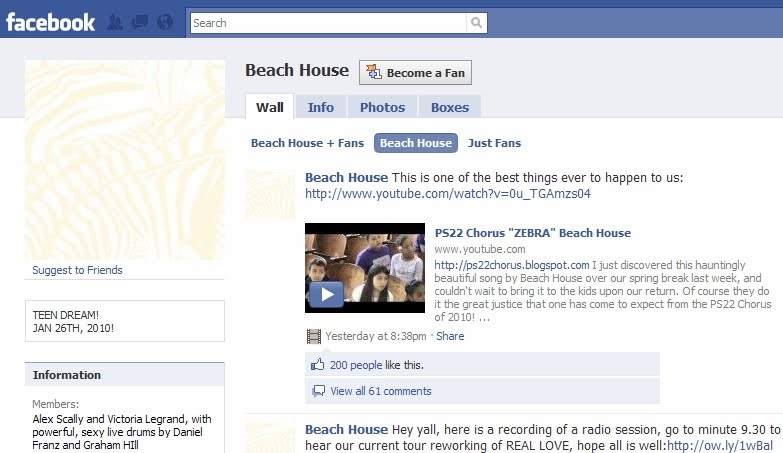Play the PS22 Chorus video

click(327, 294)
